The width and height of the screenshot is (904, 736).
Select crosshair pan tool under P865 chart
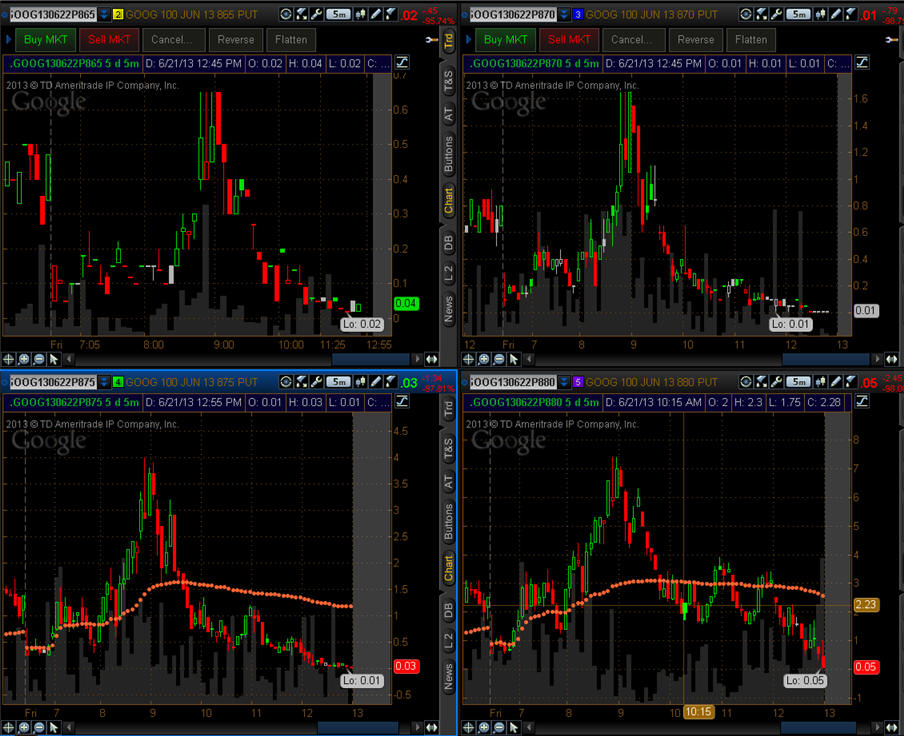click(9, 359)
